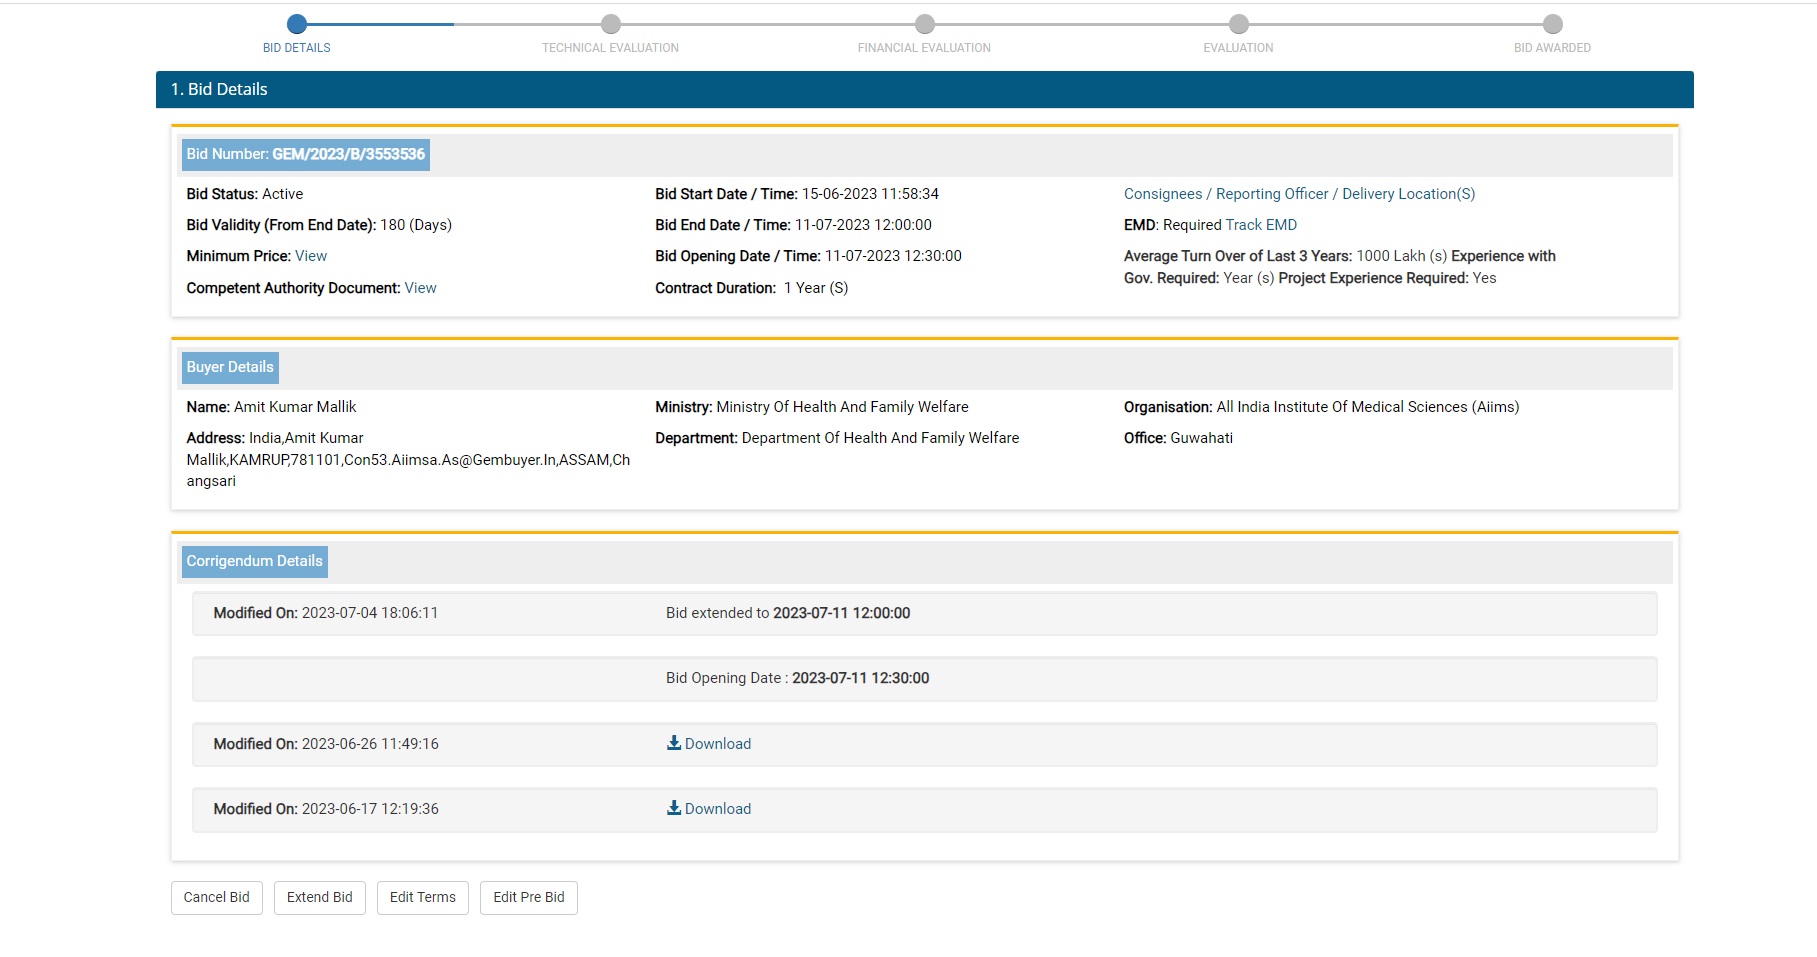The width and height of the screenshot is (1817, 957).
Task: Click the Bid Awarded step circle
Action: (1552, 24)
